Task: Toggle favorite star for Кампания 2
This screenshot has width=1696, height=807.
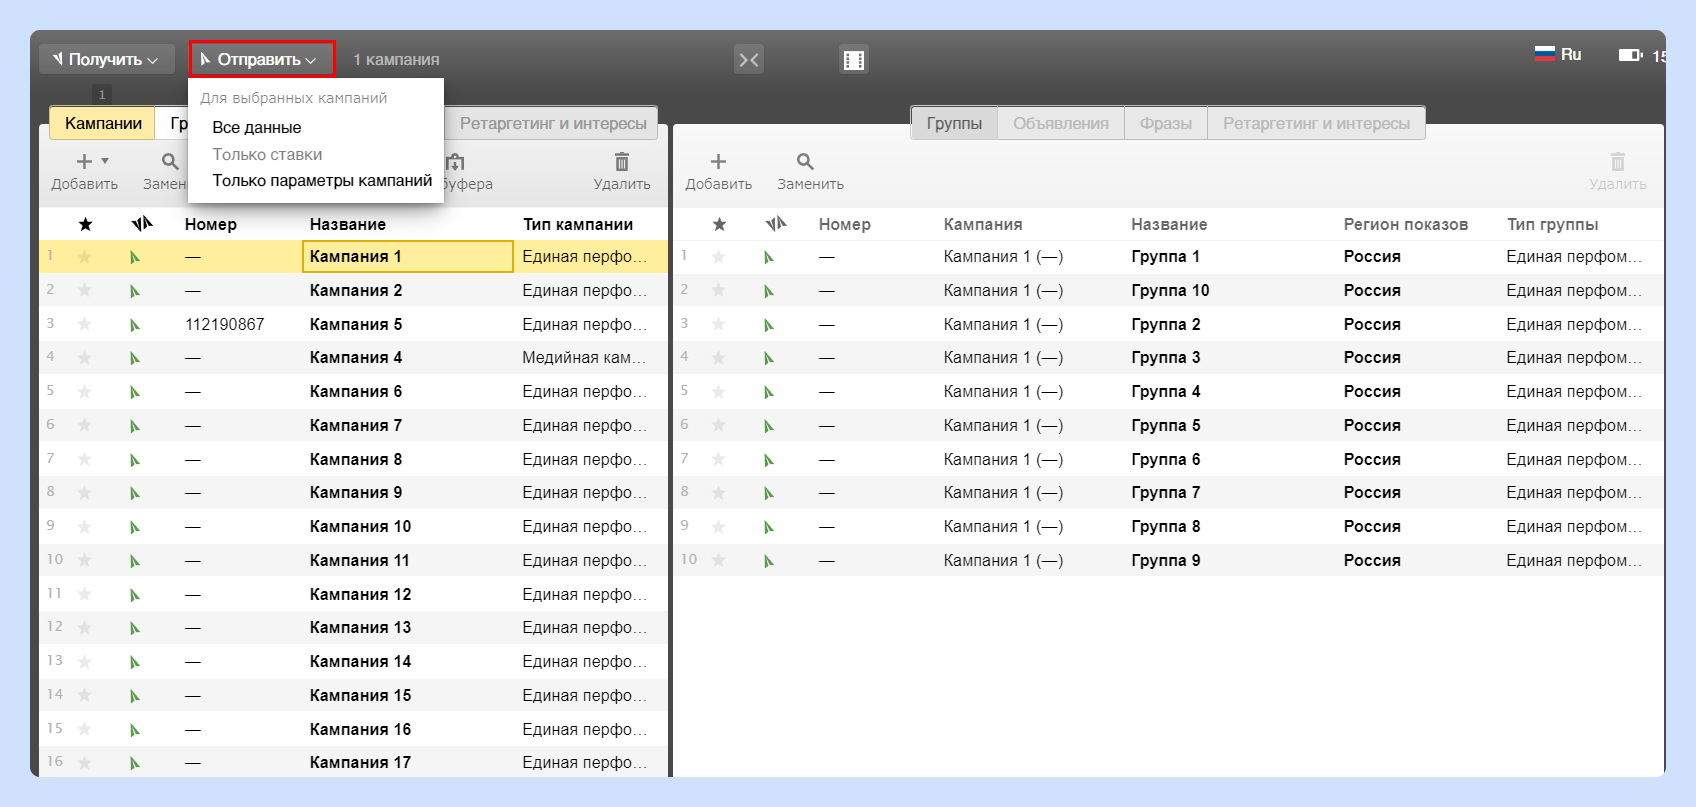Action: click(x=85, y=290)
